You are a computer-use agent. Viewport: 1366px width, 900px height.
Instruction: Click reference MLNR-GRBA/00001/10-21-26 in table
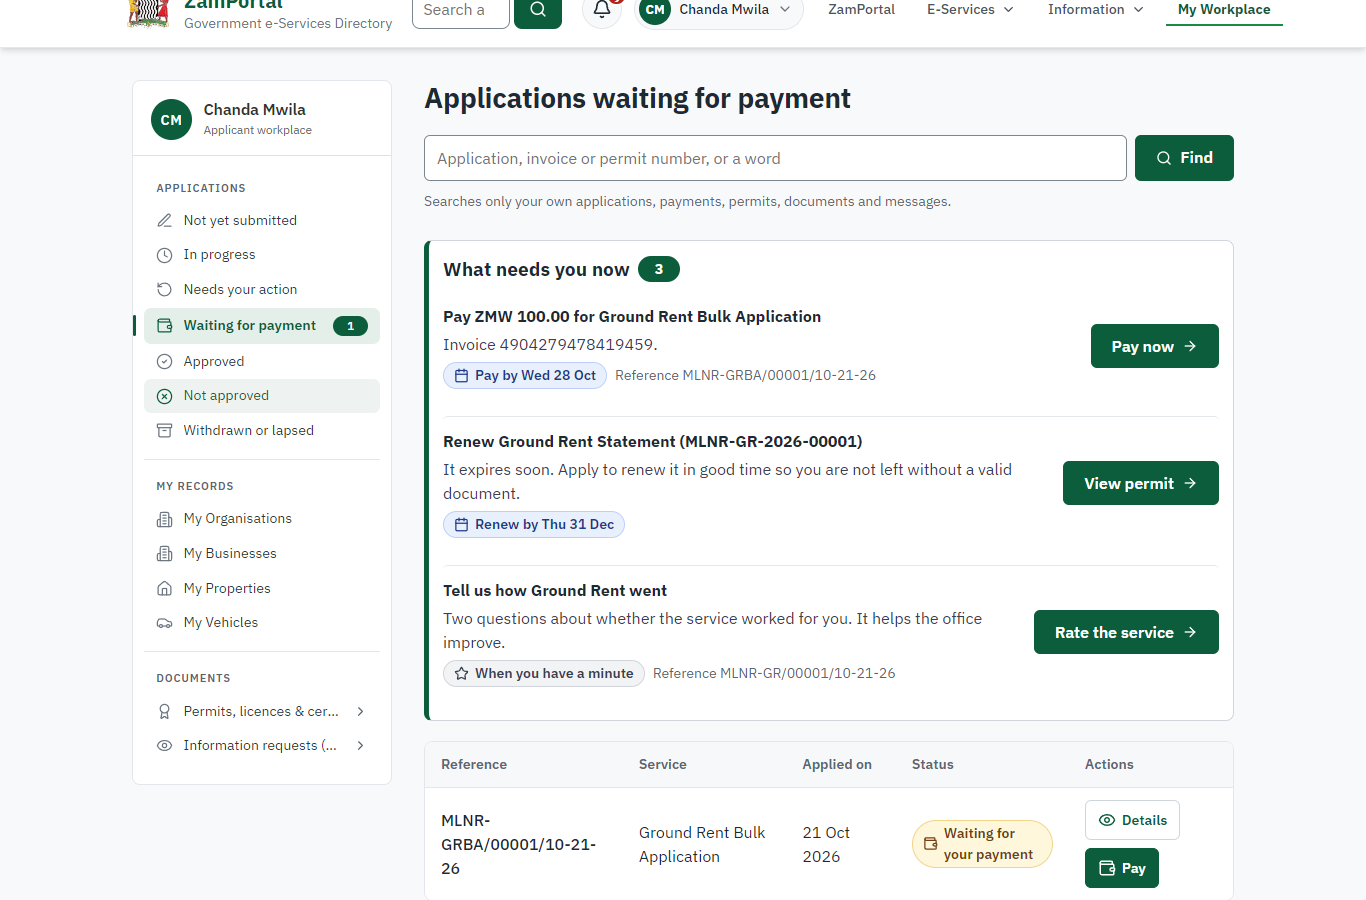point(519,845)
